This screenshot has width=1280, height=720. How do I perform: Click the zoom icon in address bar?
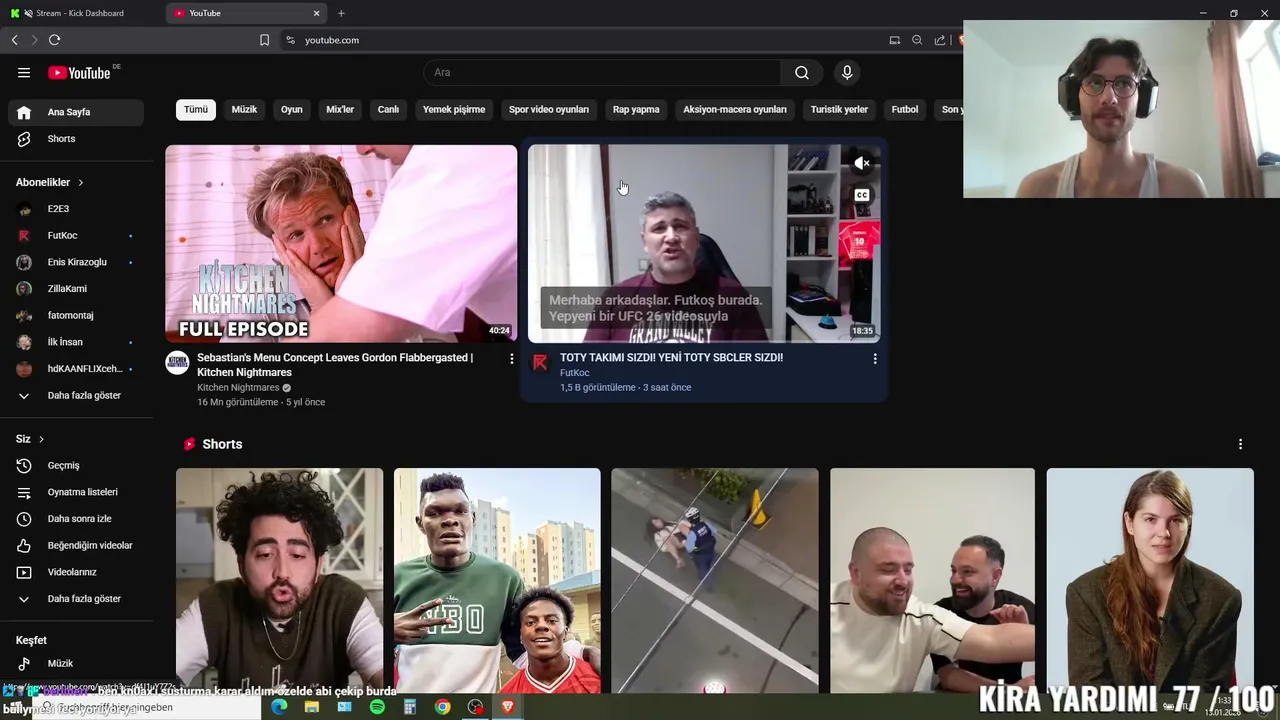(917, 40)
